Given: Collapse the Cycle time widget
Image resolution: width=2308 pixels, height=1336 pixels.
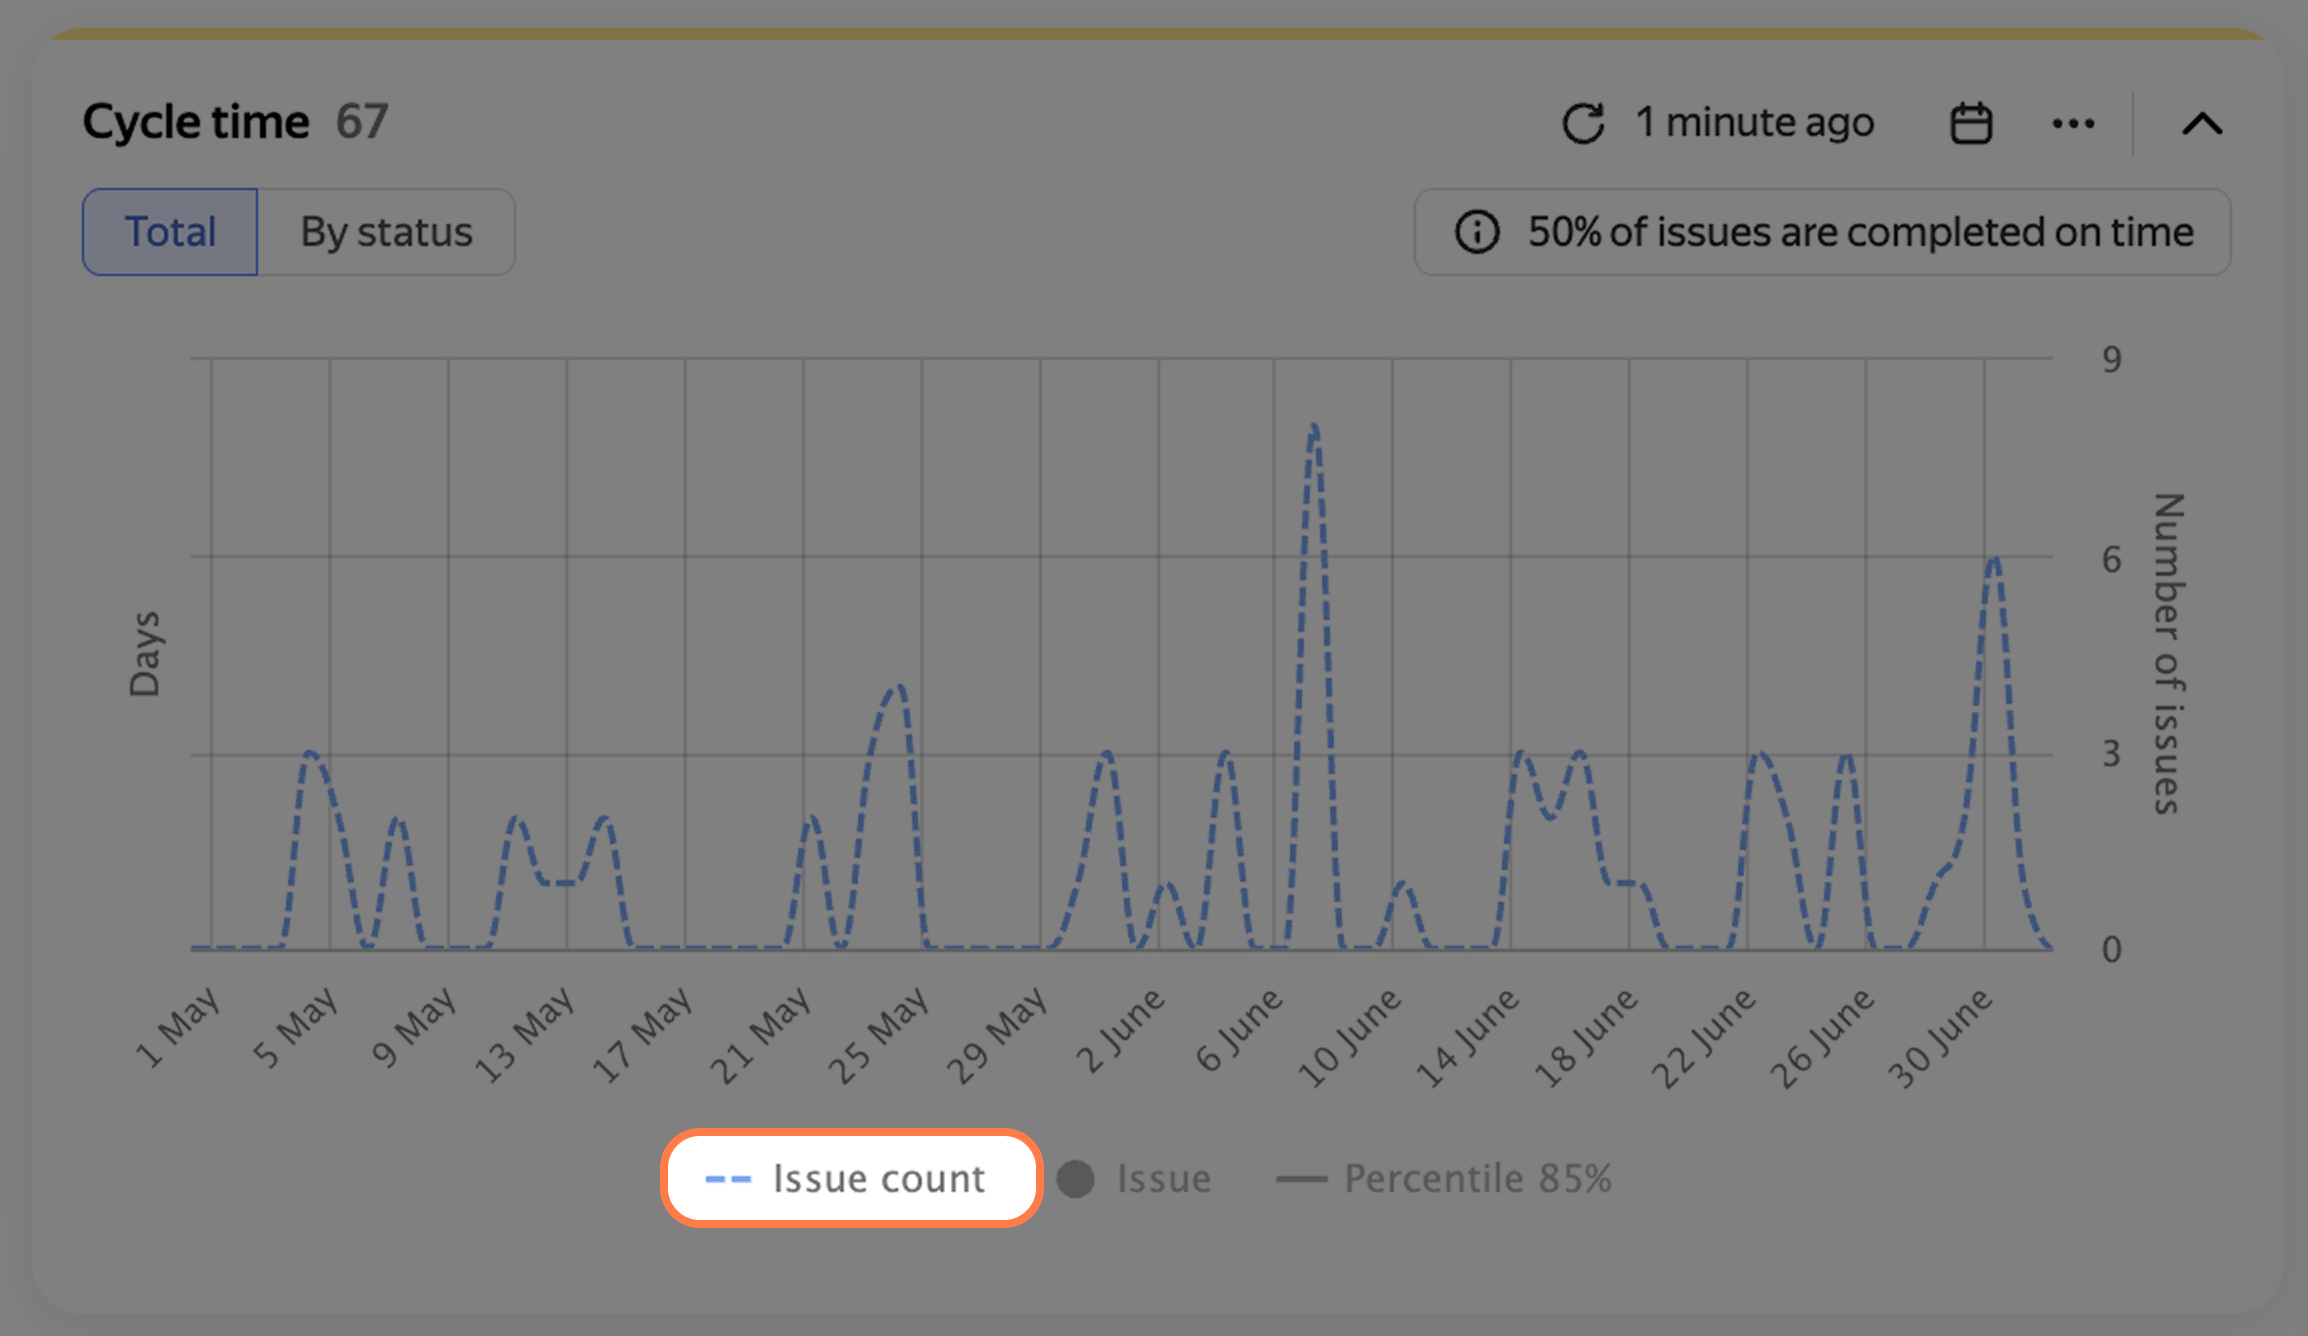Looking at the screenshot, I should click(x=2202, y=124).
